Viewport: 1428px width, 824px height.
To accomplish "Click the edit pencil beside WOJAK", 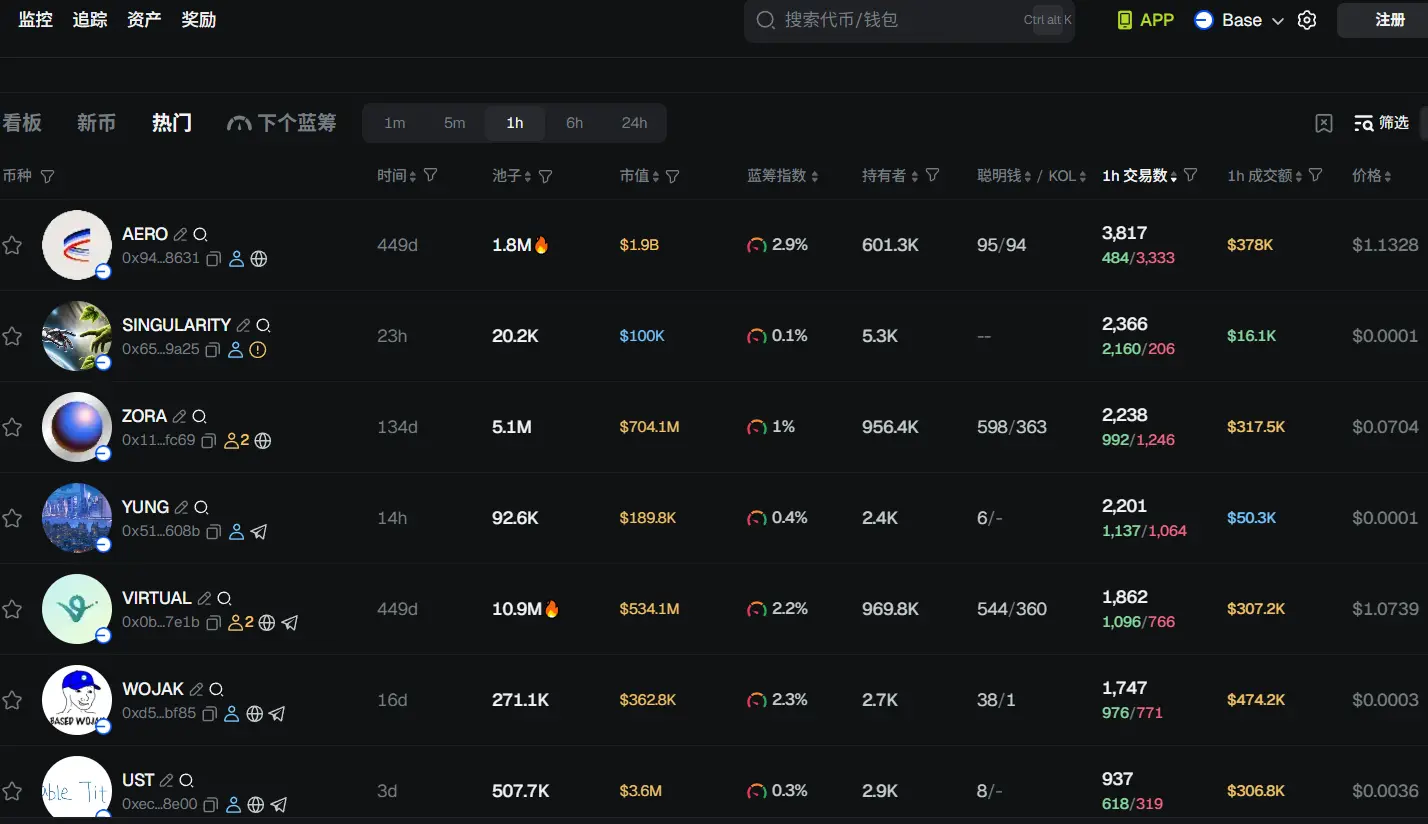I will point(197,689).
